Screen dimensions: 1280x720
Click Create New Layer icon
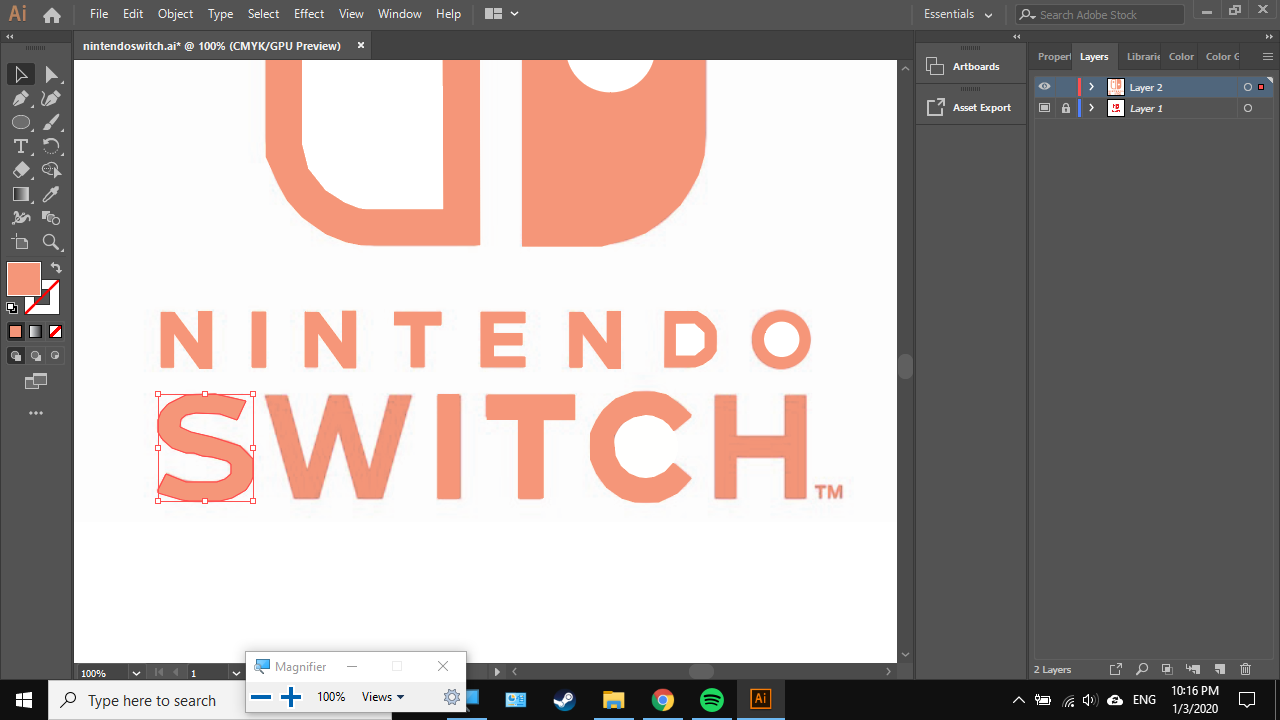(1219, 669)
